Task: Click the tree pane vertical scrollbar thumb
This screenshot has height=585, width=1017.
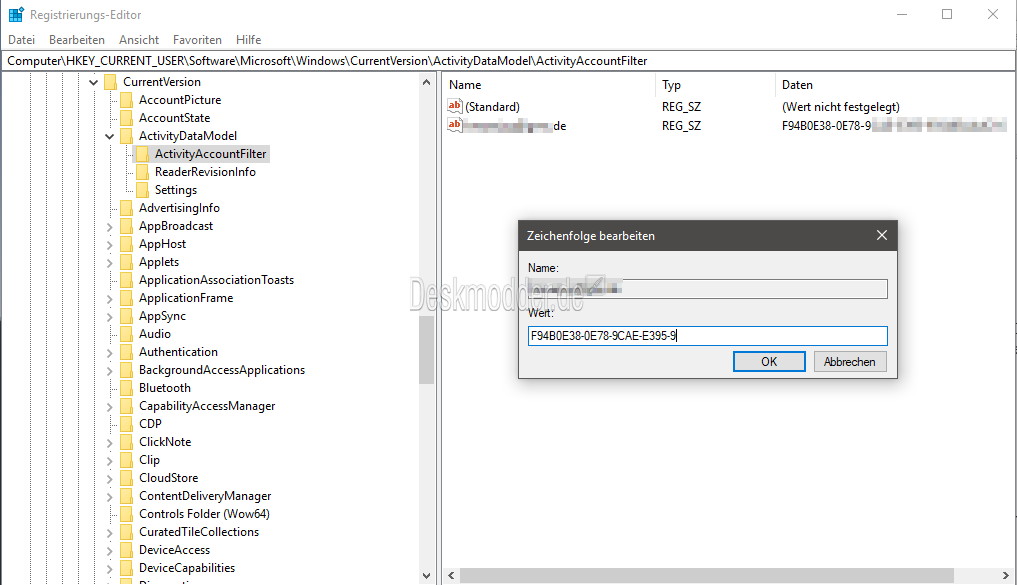Action: click(426, 350)
